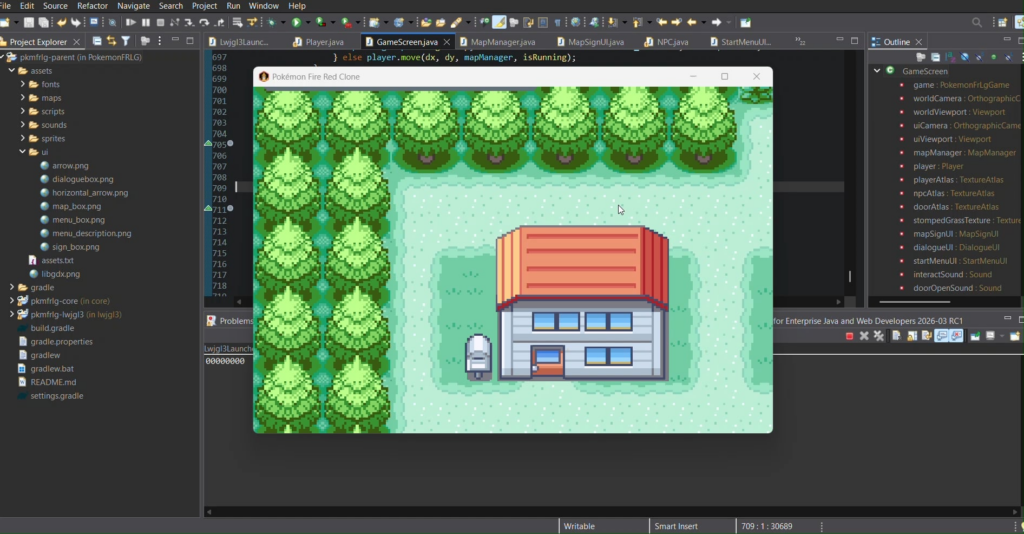The image size is (1024, 534).
Task: Select doorOpenSound field in Outline
Action: pos(957,288)
